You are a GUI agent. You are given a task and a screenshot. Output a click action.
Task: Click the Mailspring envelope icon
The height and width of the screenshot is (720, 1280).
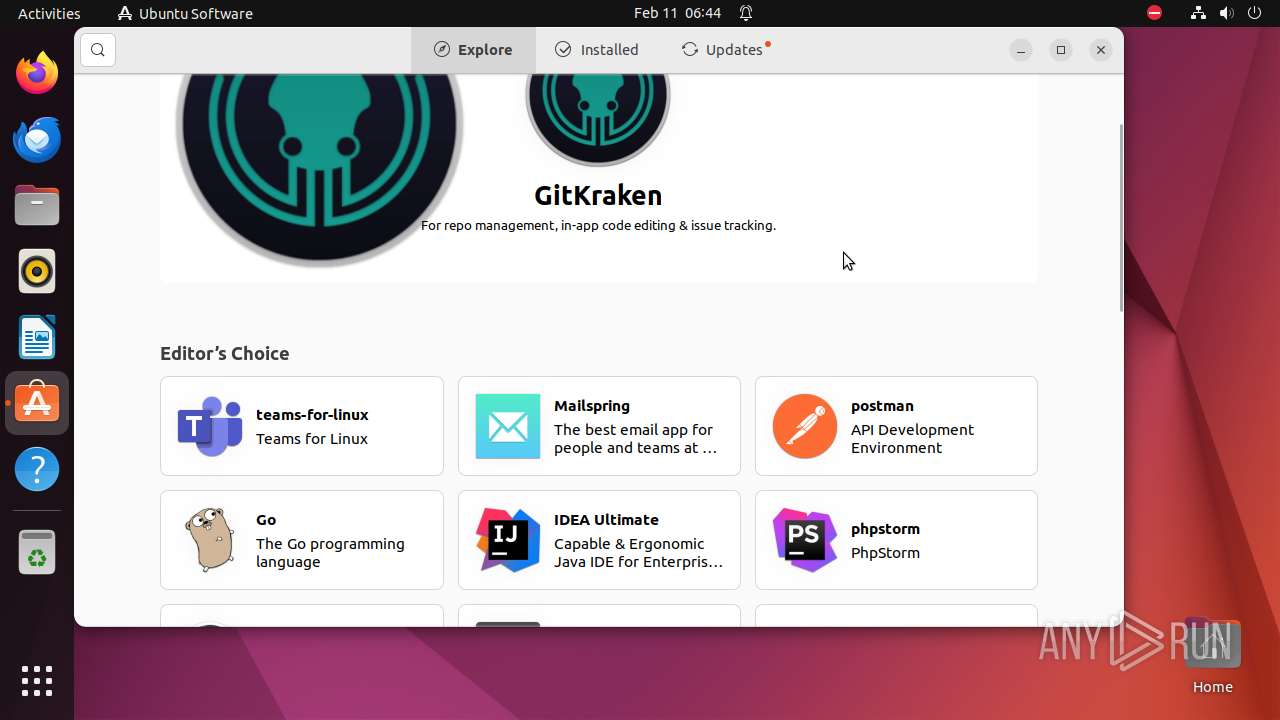508,426
